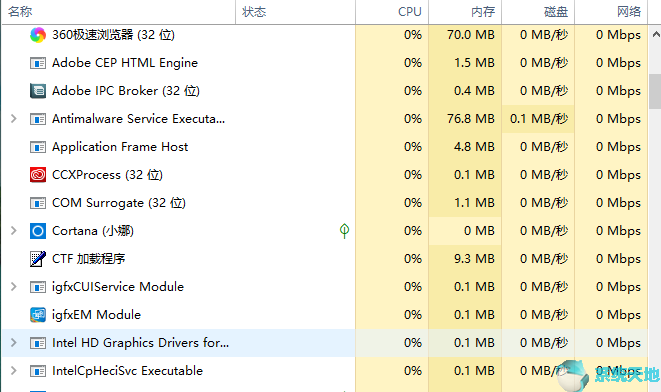Click the 9.3 MB memory cell
The image size is (661, 392).
point(465,259)
